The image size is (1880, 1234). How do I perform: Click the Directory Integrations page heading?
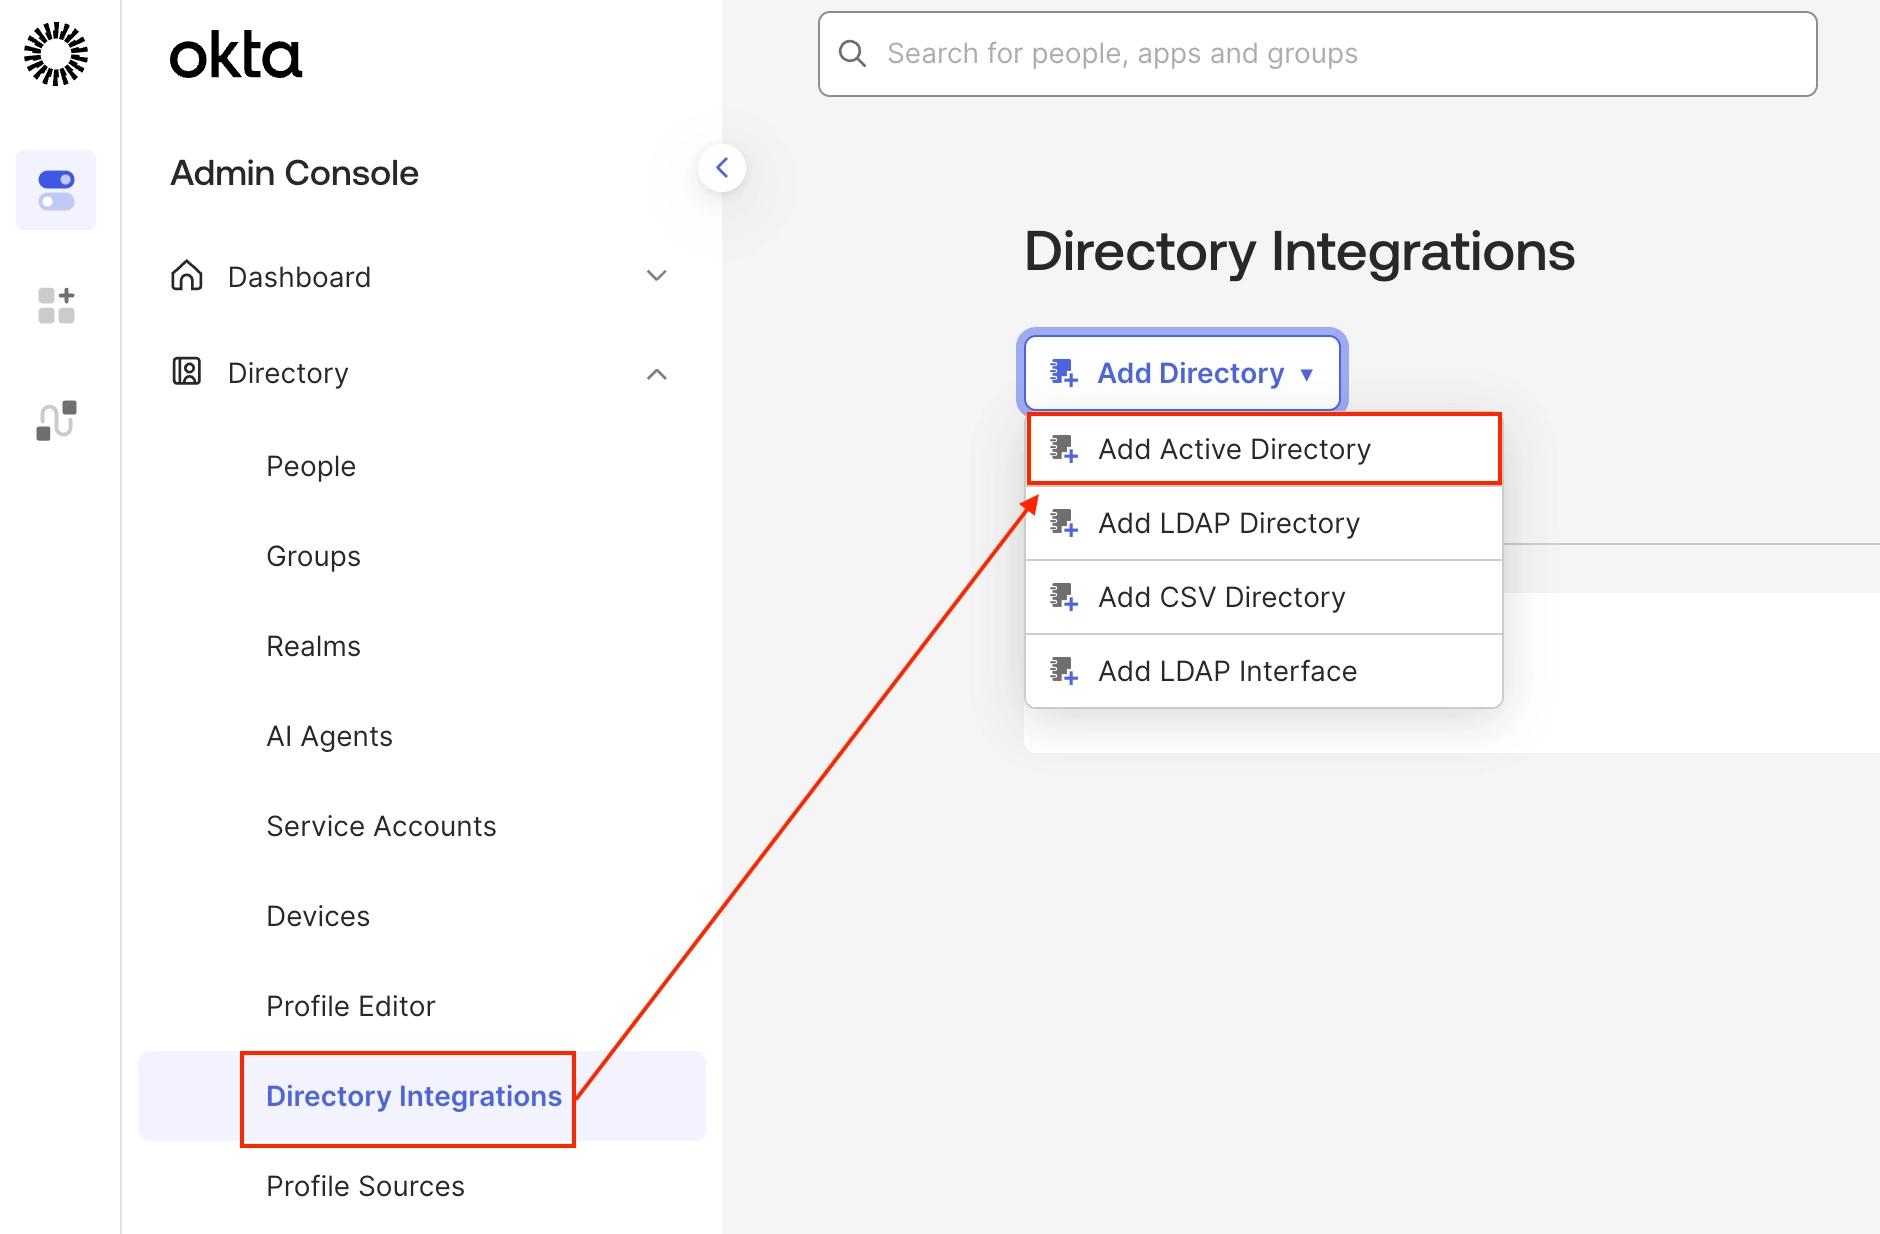(x=1300, y=251)
